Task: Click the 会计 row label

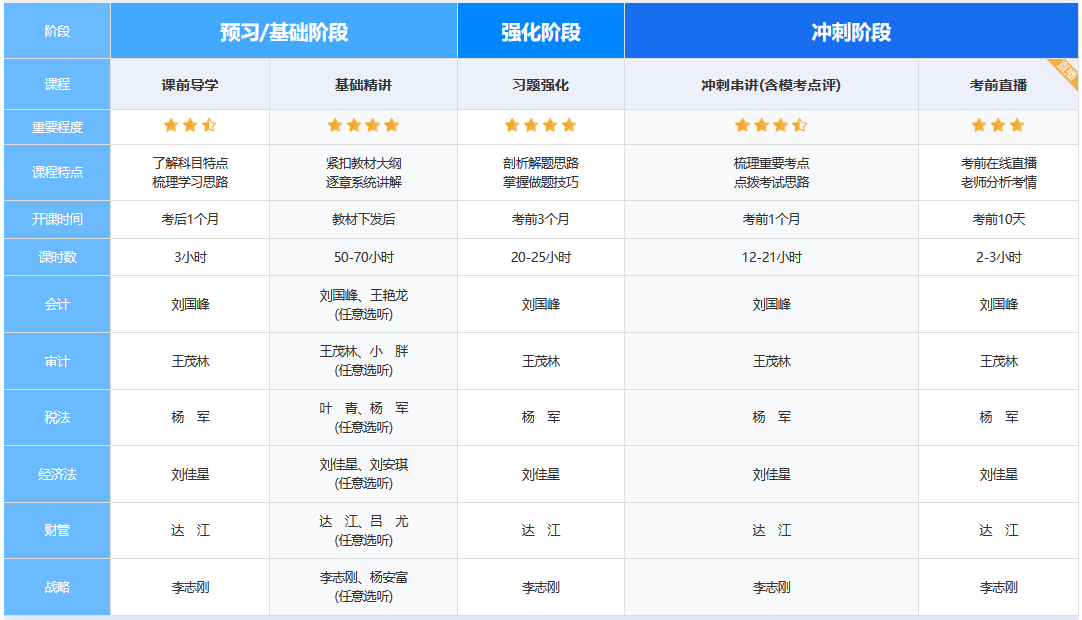Action: pos(57,304)
